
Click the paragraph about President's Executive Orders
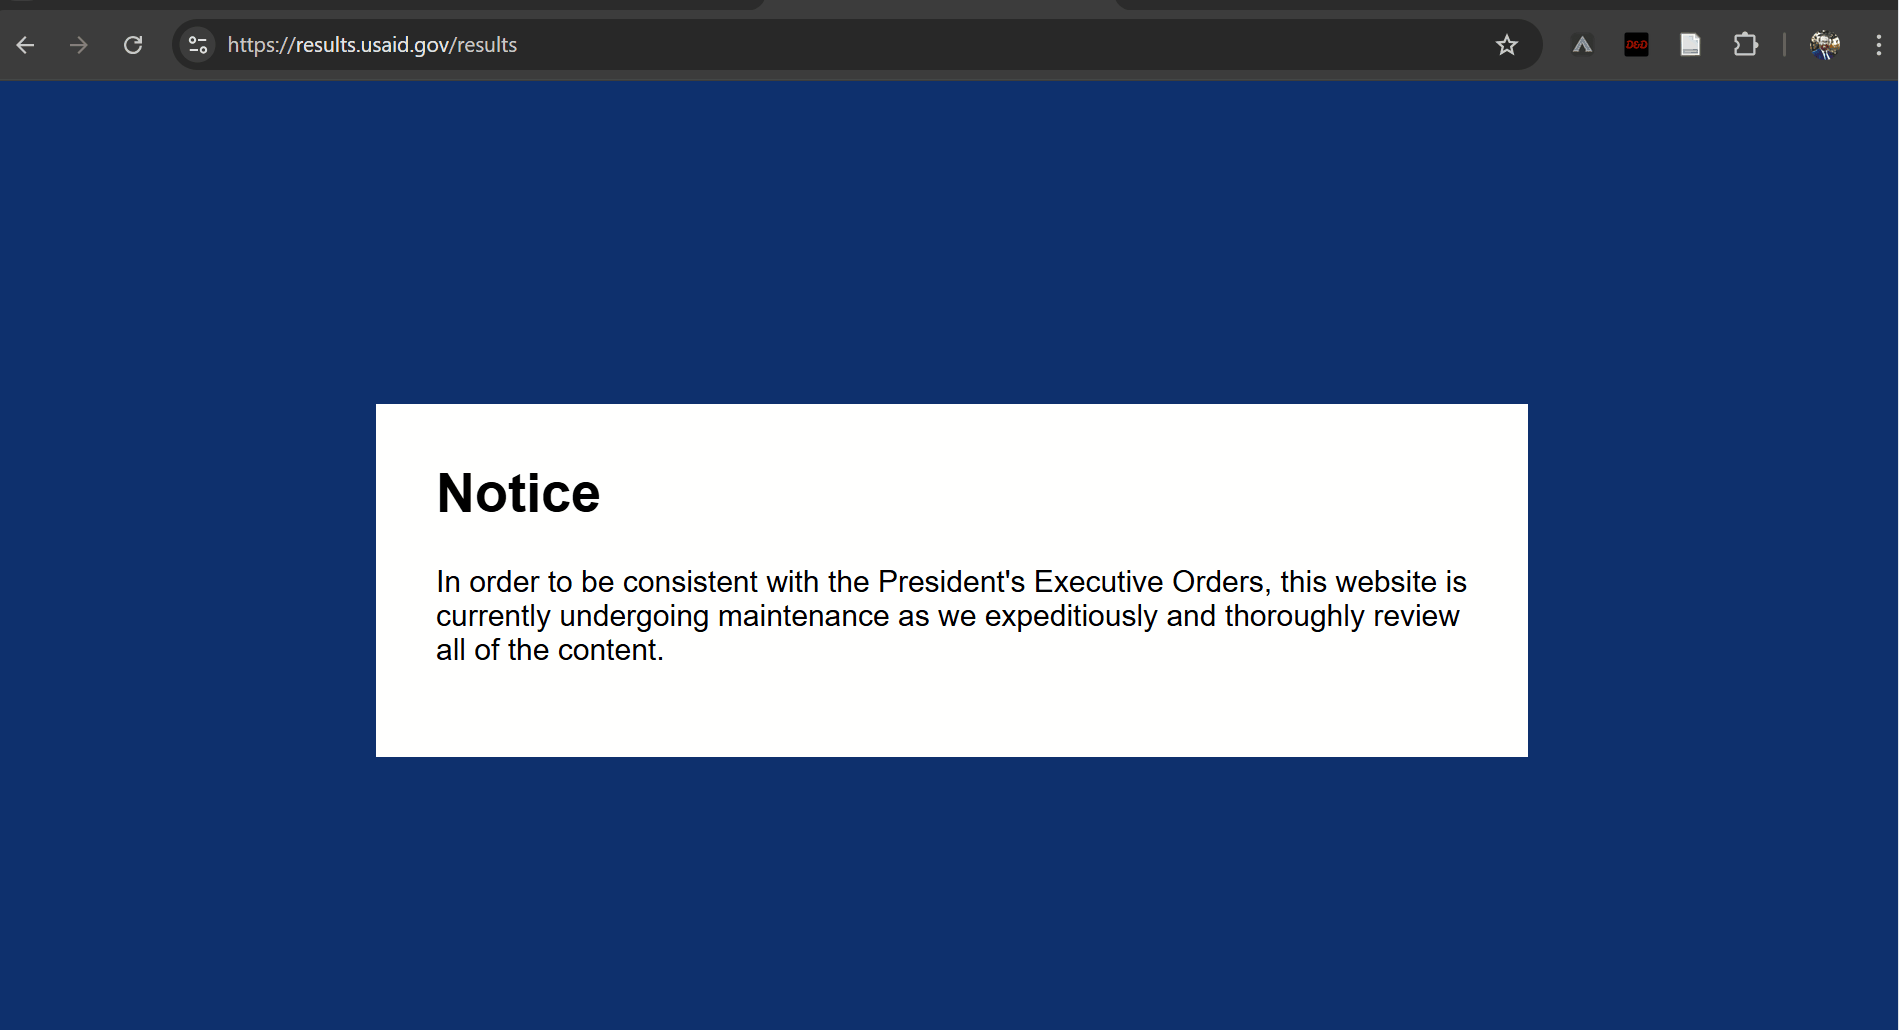(951, 616)
